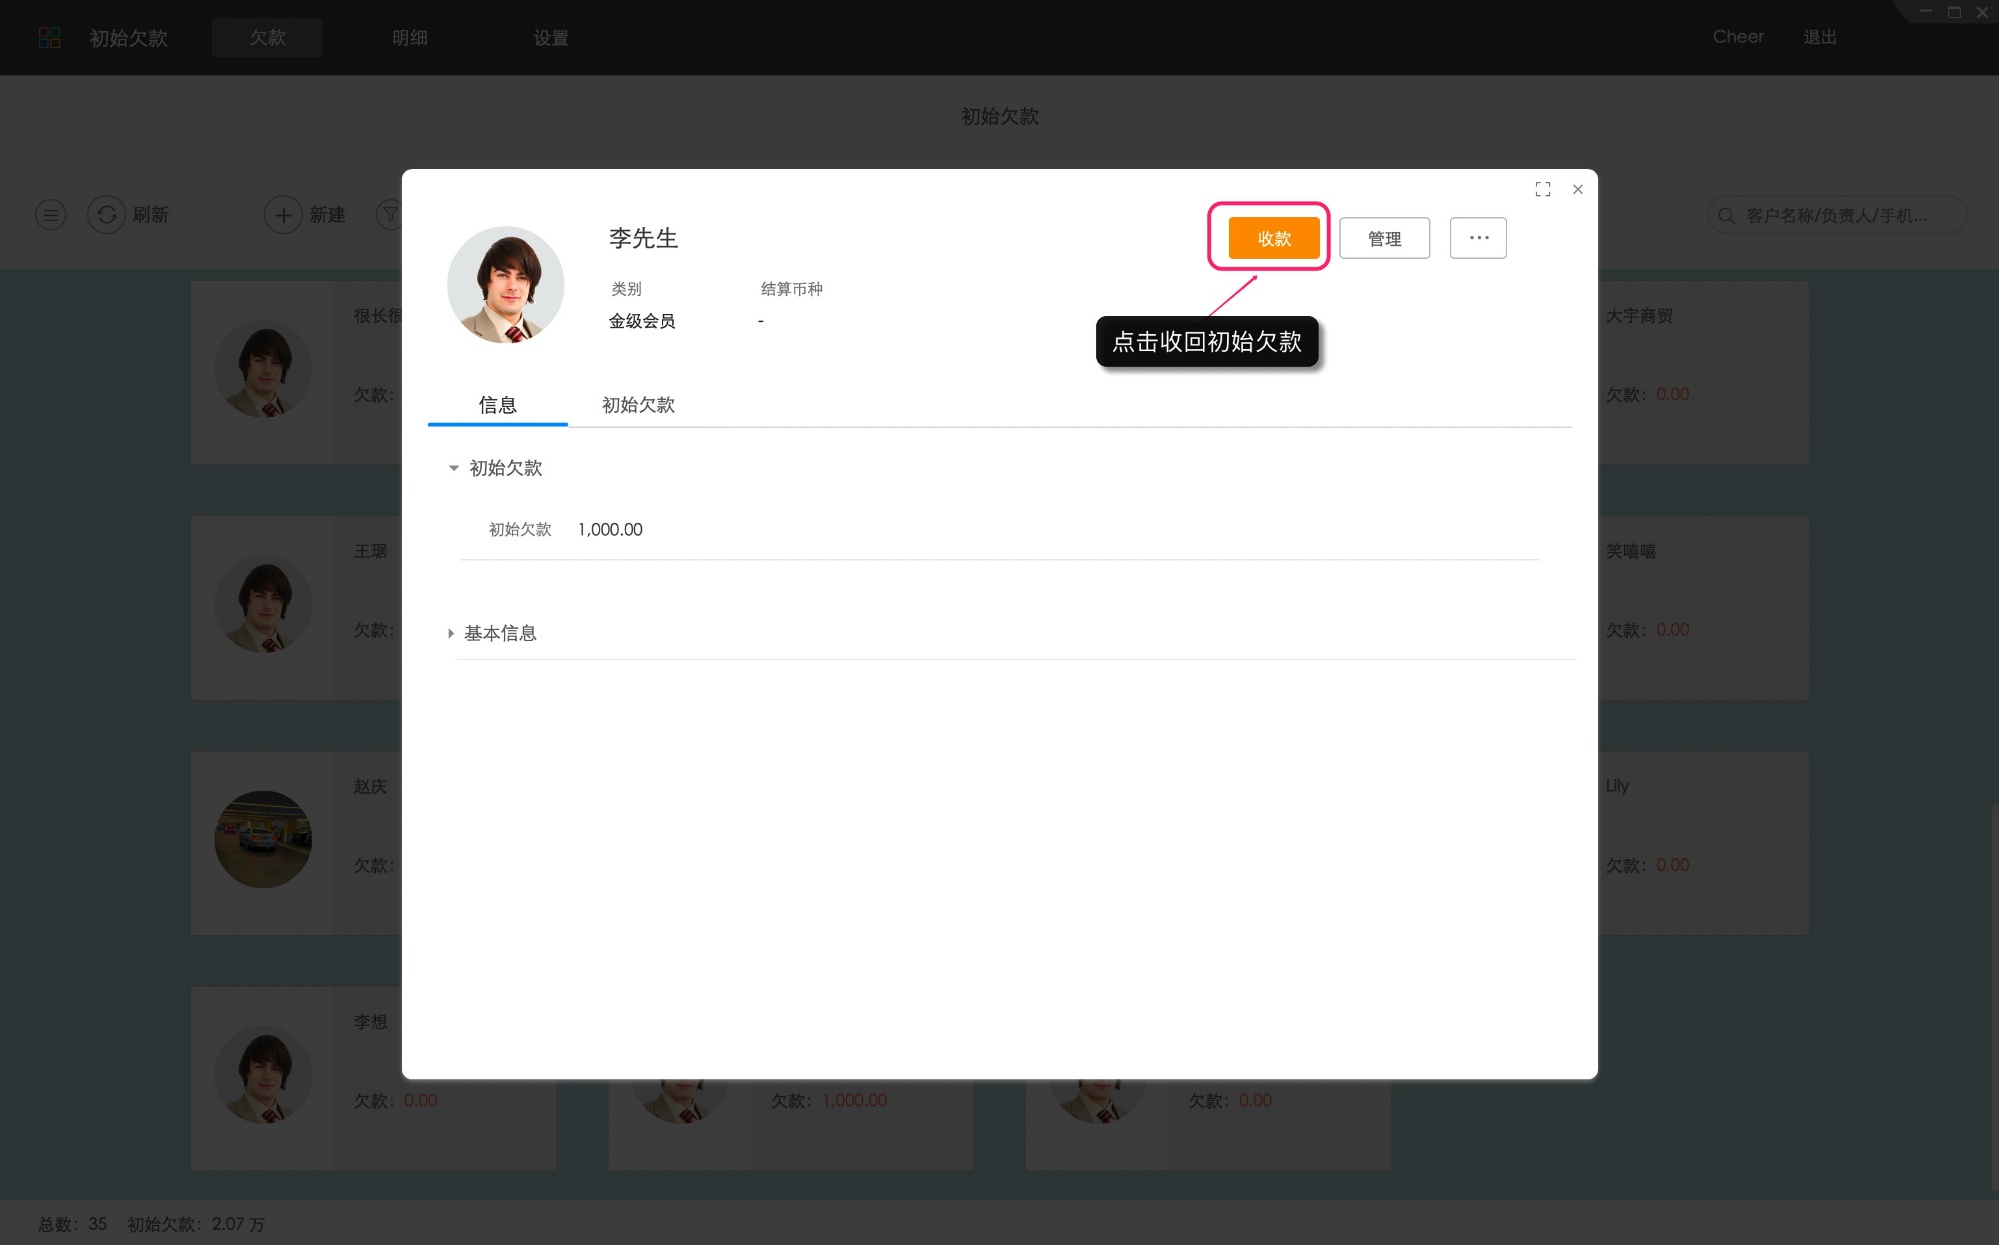Switch to the 明细 tab
1999x1245 pixels.
[x=410, y=37]
